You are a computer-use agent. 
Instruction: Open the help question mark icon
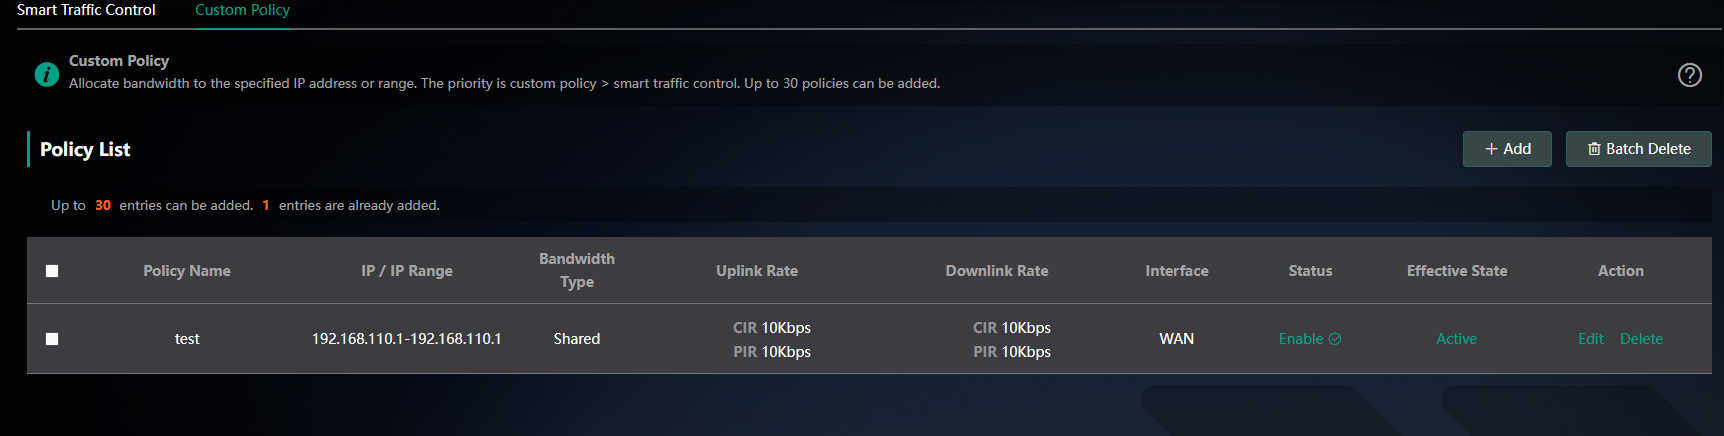point(1689,75)
